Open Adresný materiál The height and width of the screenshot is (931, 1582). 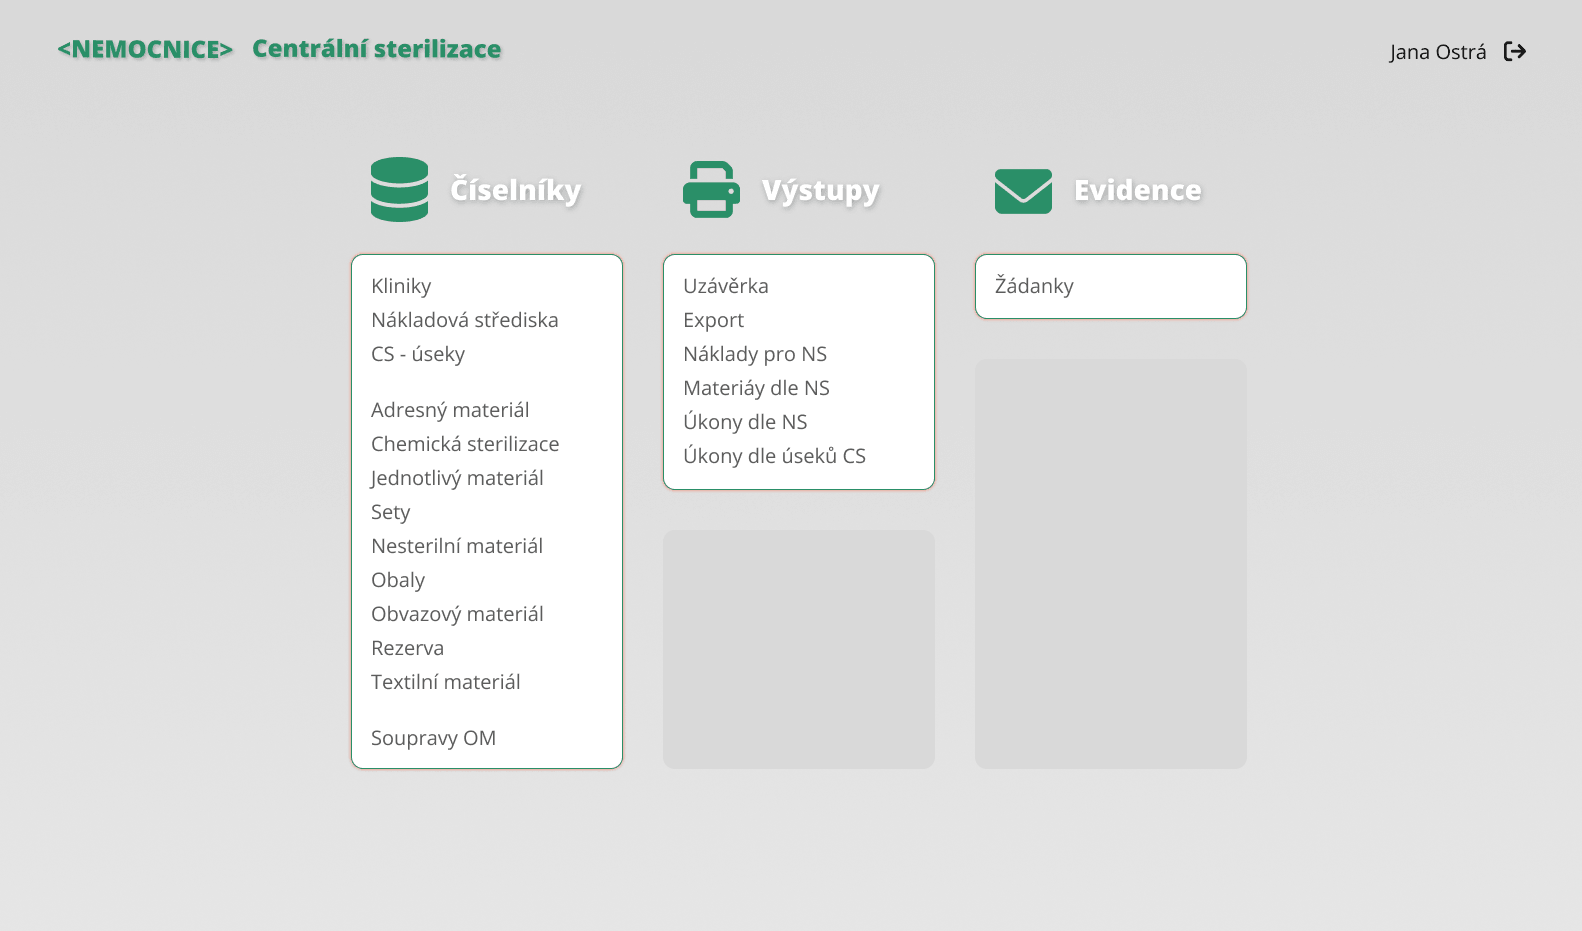tap(450, 410)
